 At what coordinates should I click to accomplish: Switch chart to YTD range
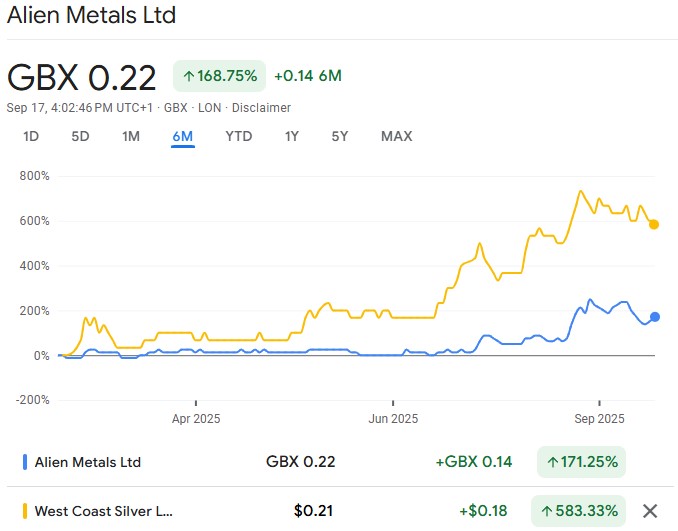tap(239, 137)
